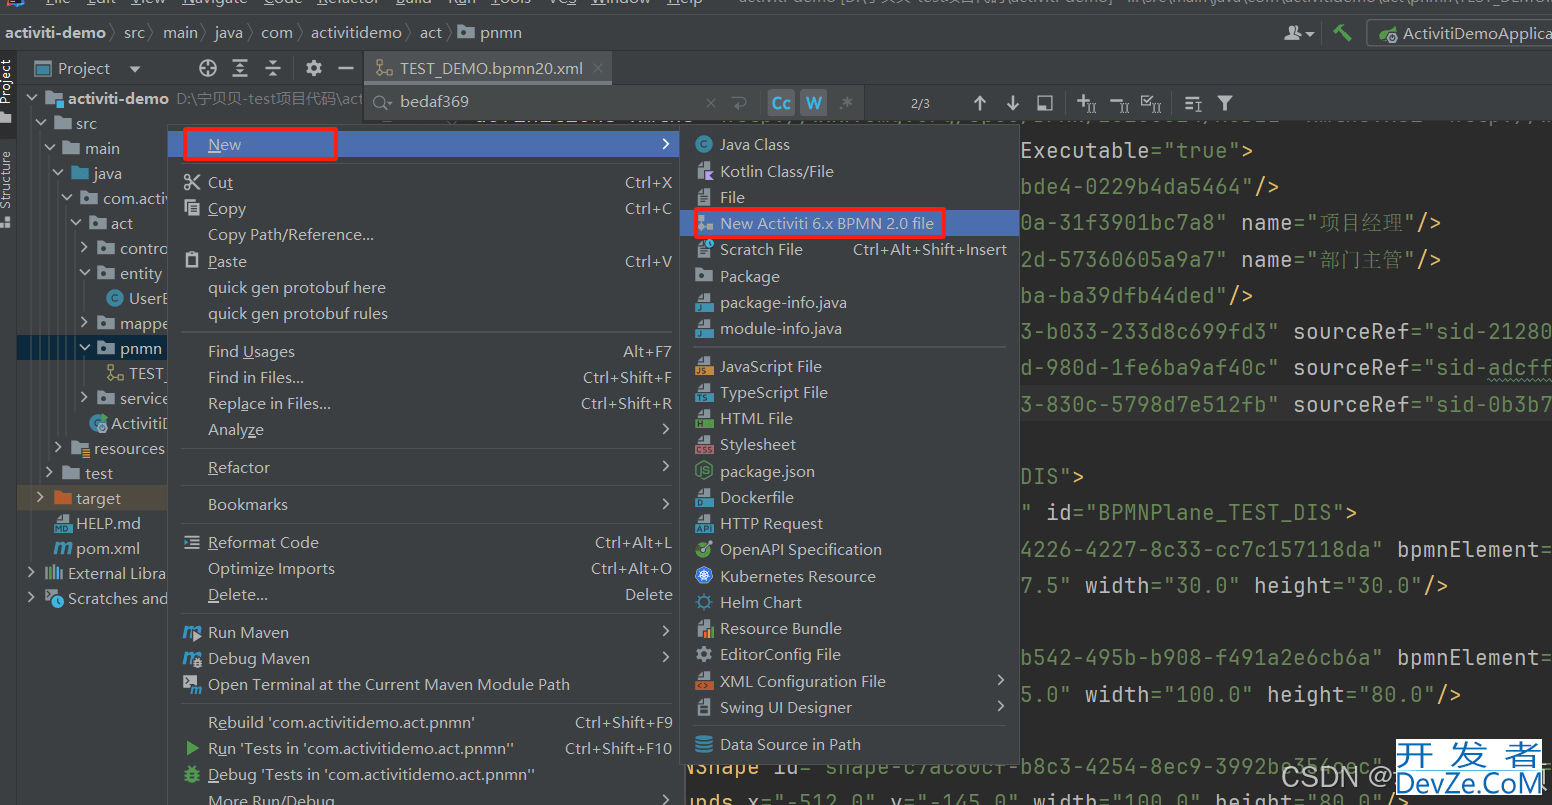Open search history magnifier icon
1552x805 pixels.
(x=382, y=102)
